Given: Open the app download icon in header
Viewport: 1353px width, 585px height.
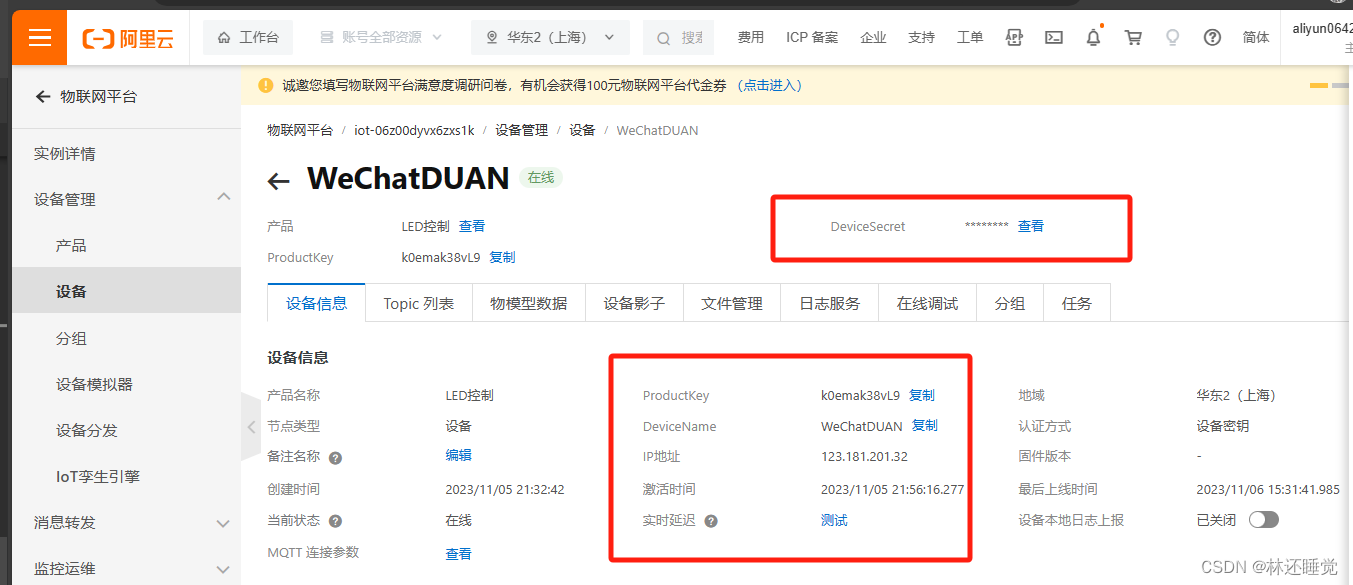Looking at the screenshot, I should pyautogui.click(x=1014, y=38).
